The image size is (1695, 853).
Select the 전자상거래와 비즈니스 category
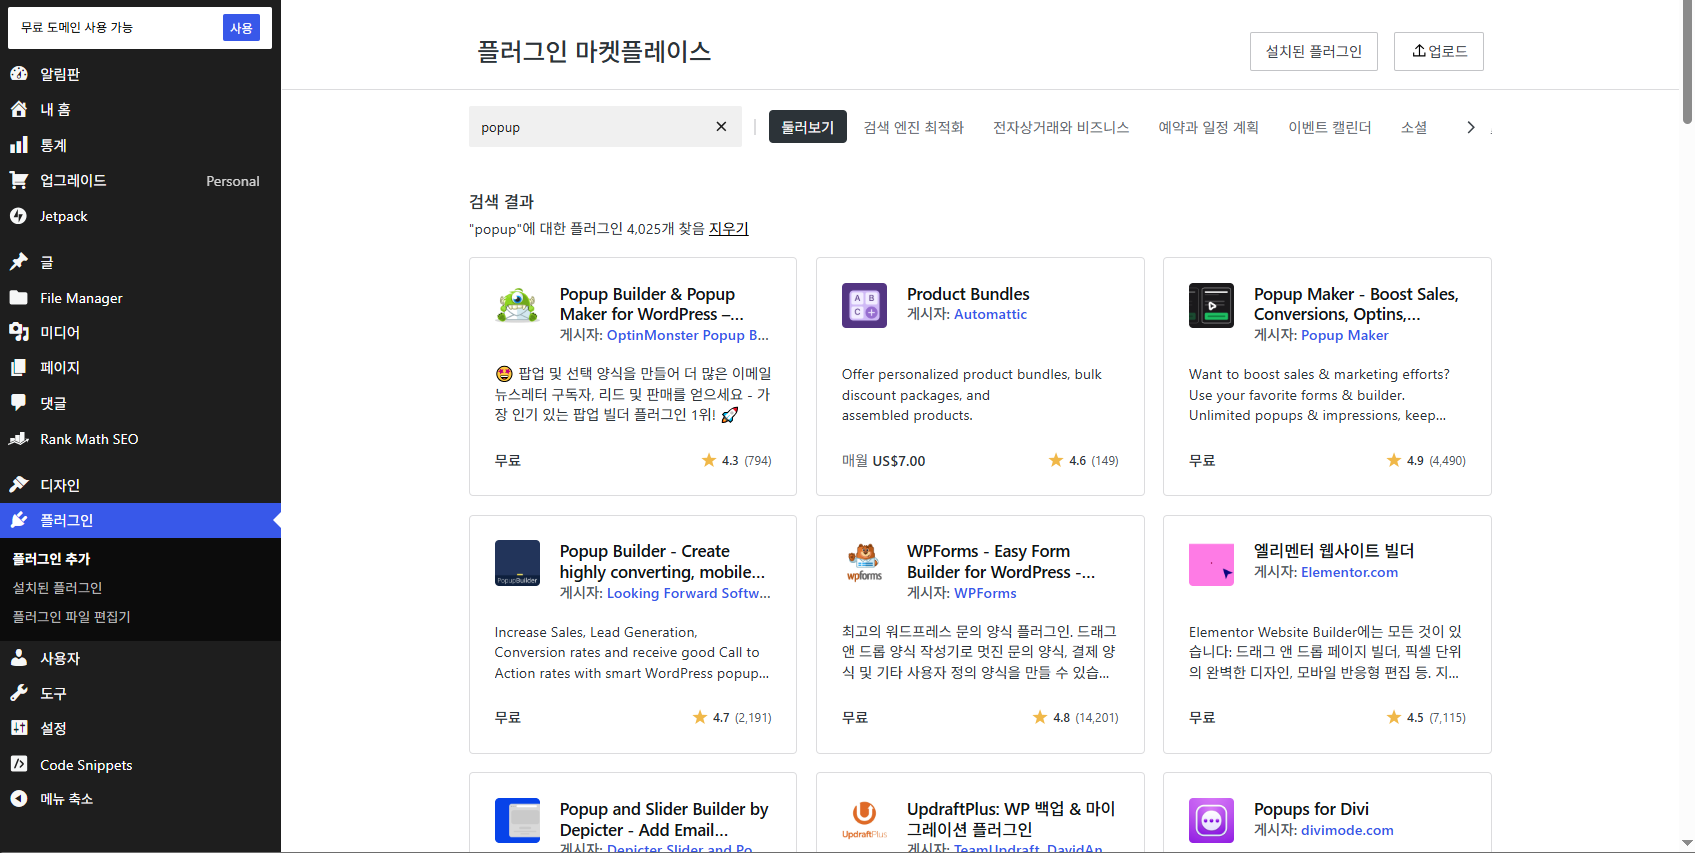(x=1061, y=127)
